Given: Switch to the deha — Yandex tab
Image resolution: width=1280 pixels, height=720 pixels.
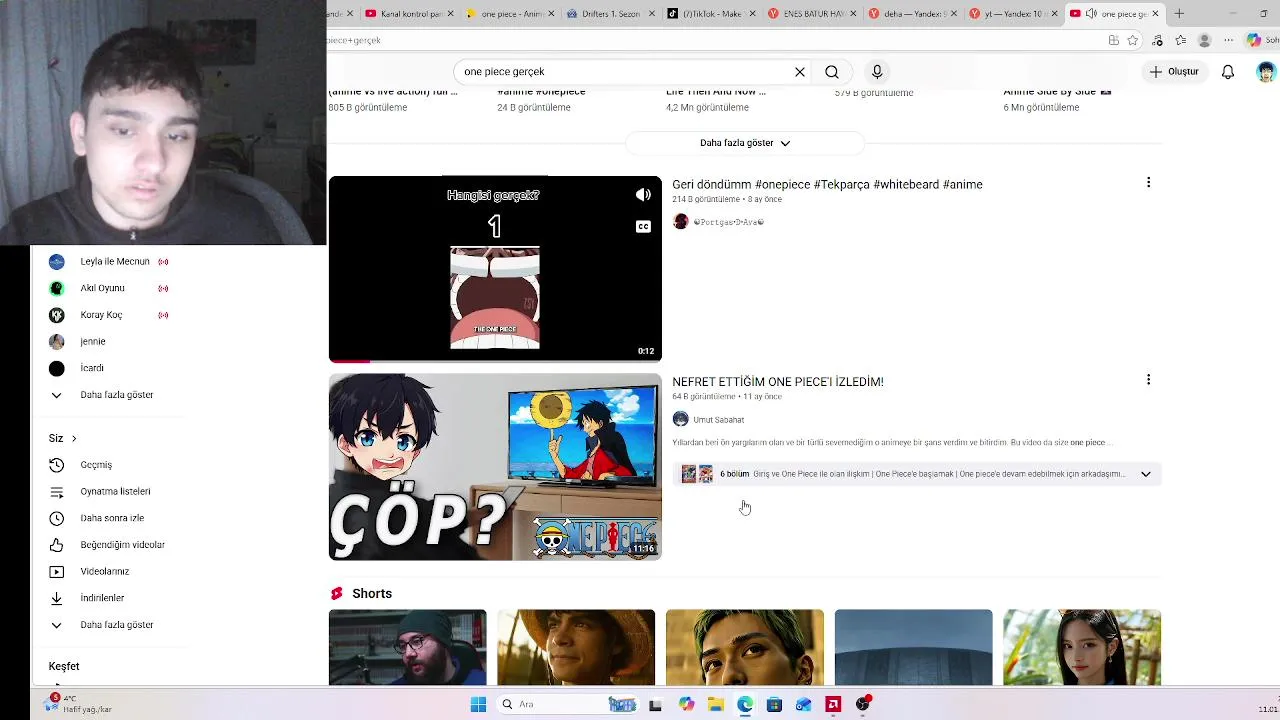Looking at the screenshot, I should [x=913, y=14].
